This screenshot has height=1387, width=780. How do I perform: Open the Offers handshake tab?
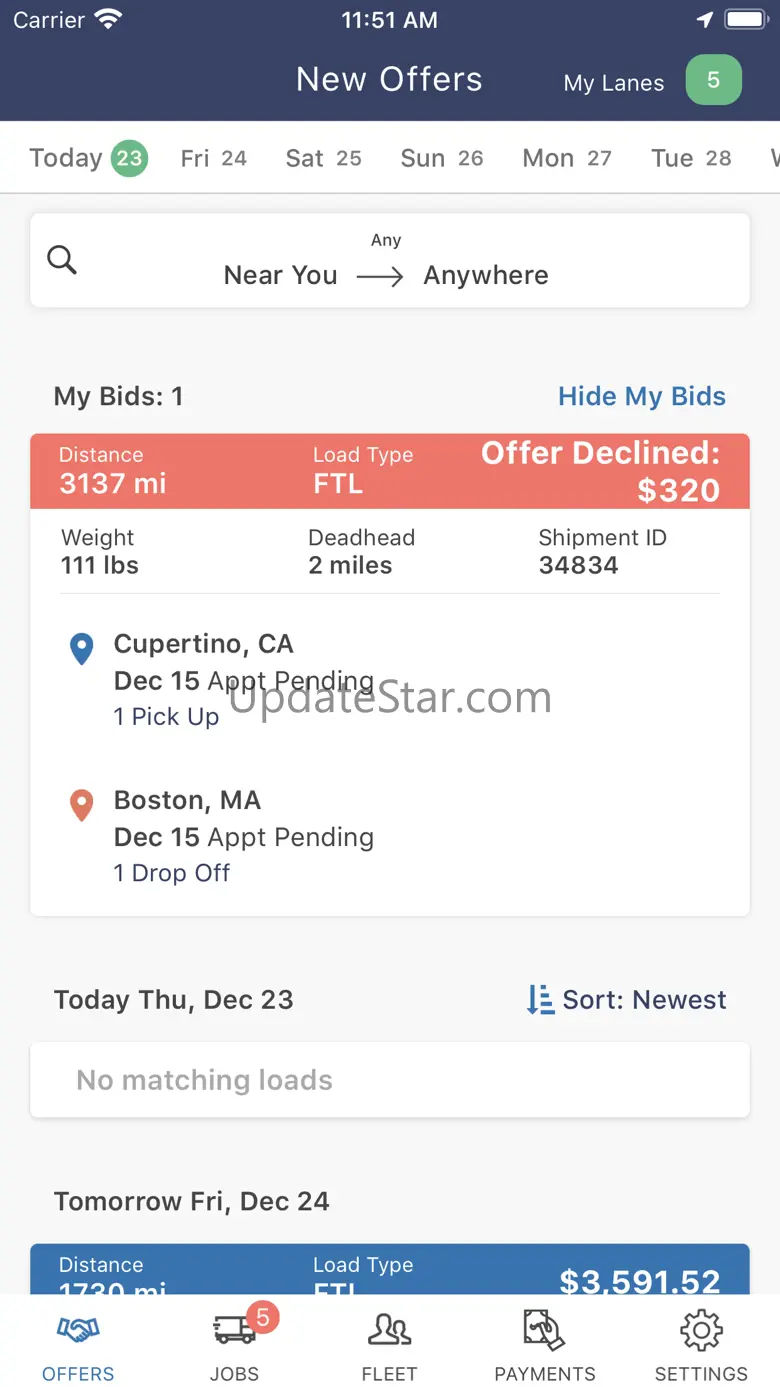(x=78, y=1331)
